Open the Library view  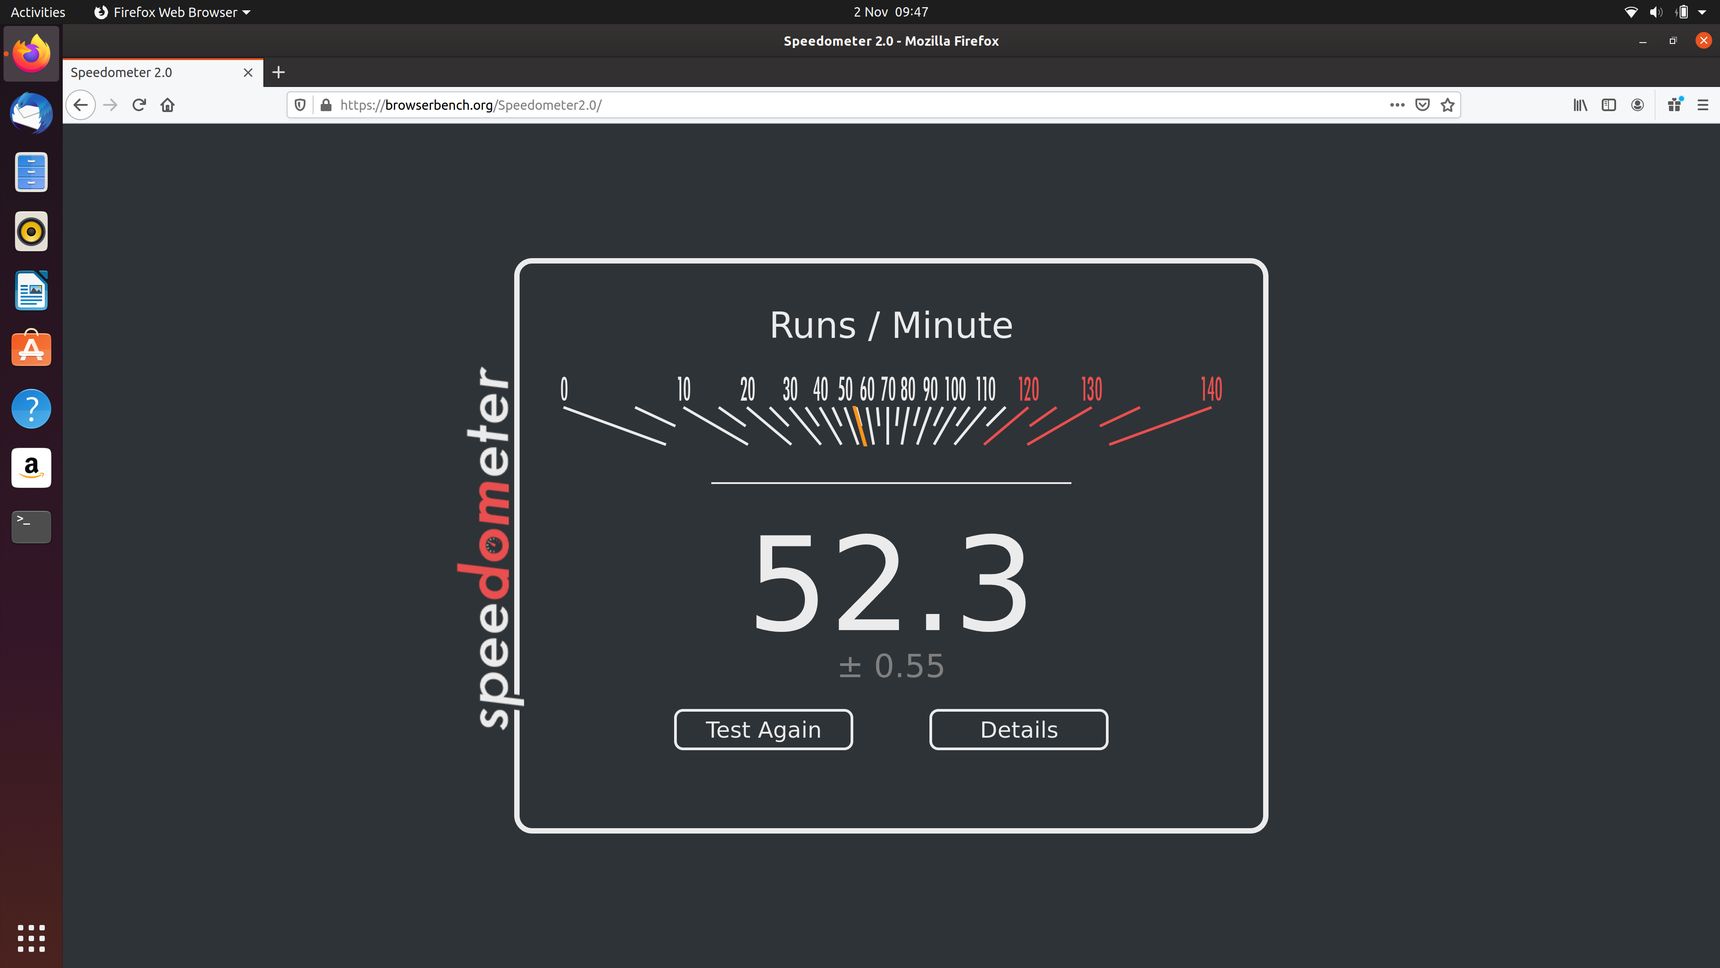coord(1580,105)
